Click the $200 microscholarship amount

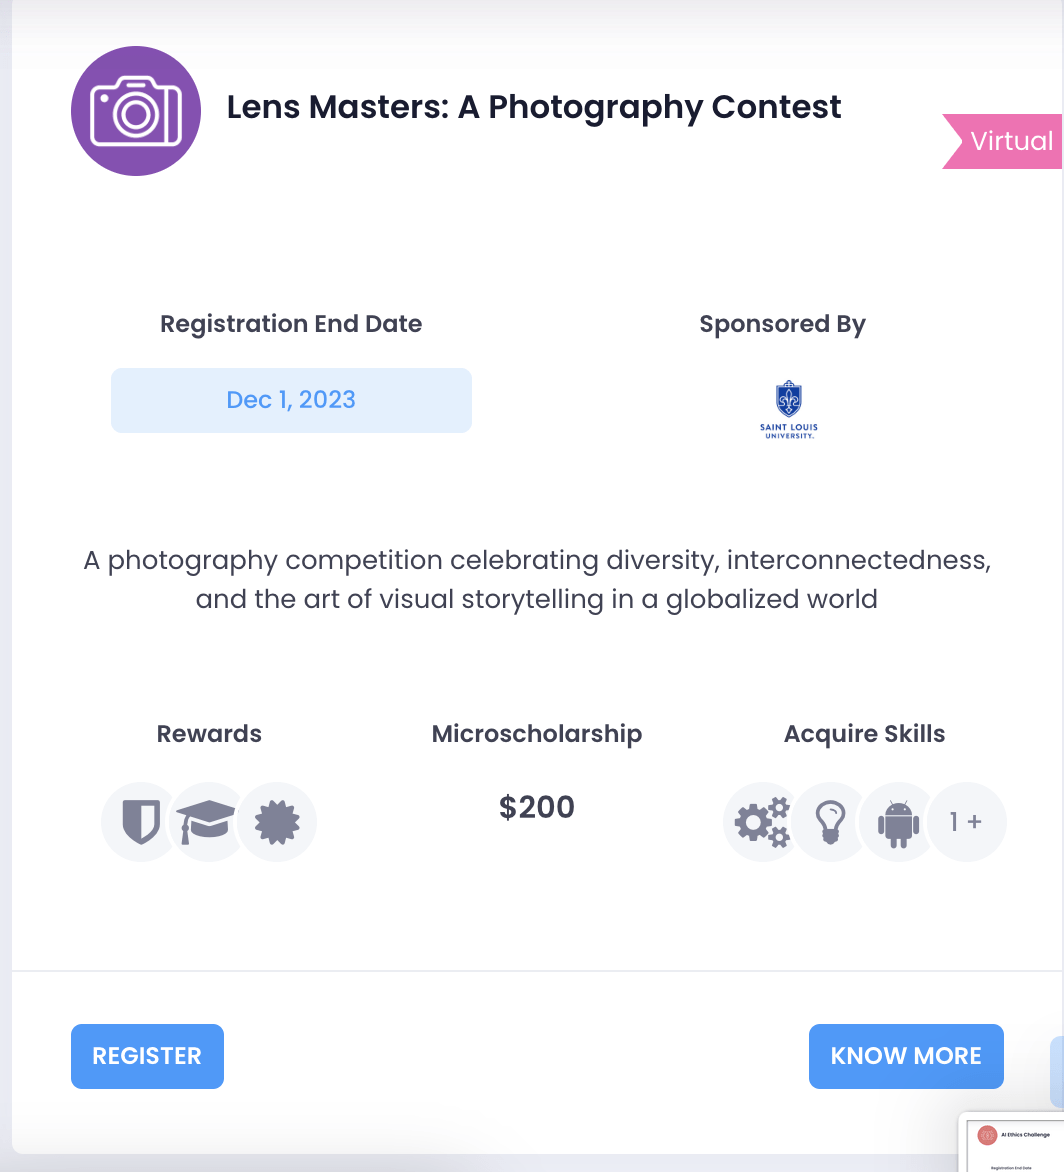pos(536,807)
